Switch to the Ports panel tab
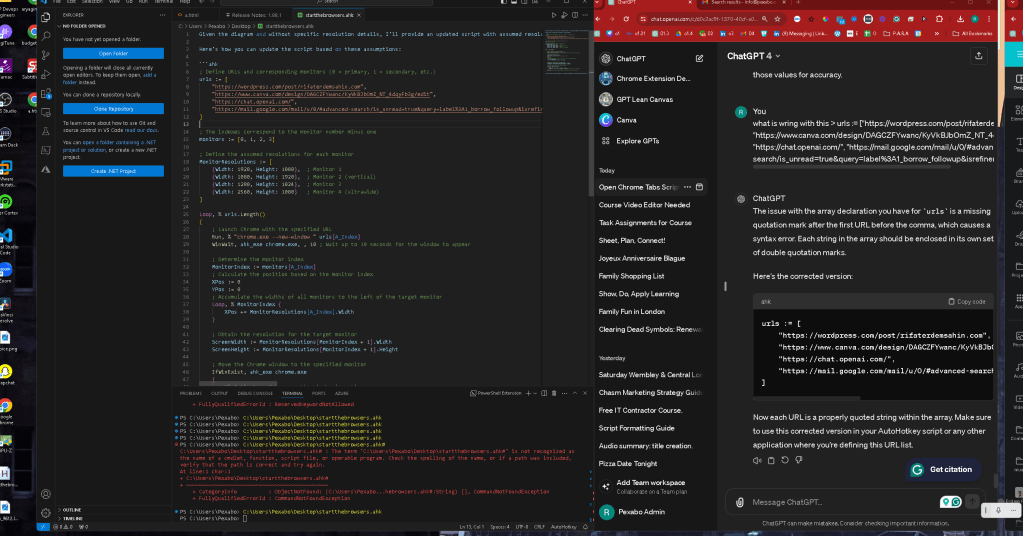This screenshot has height=536, width=1023. pos(318,393)
